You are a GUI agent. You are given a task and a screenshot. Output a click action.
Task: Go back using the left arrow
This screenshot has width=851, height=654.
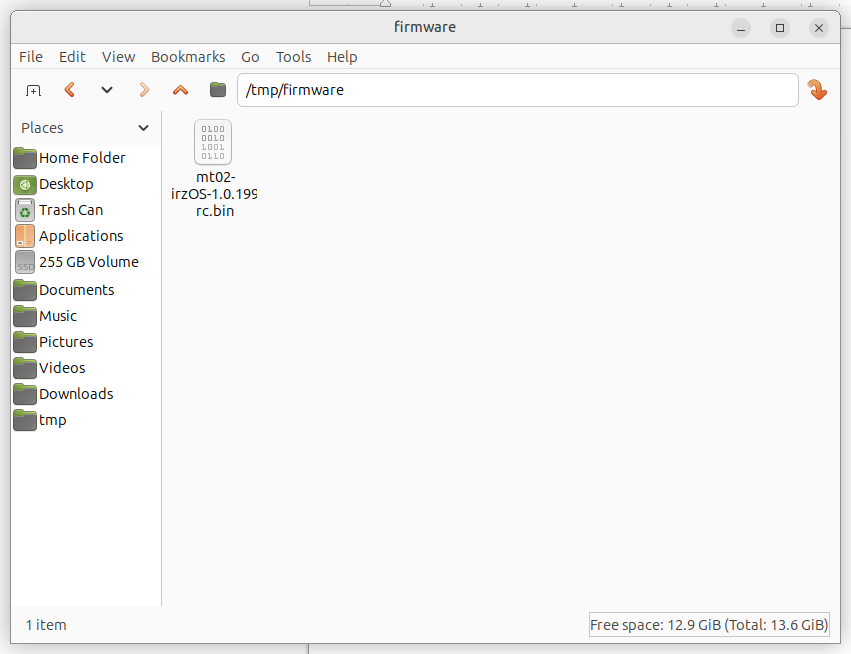pyautogui.click(x=70, y=90)
